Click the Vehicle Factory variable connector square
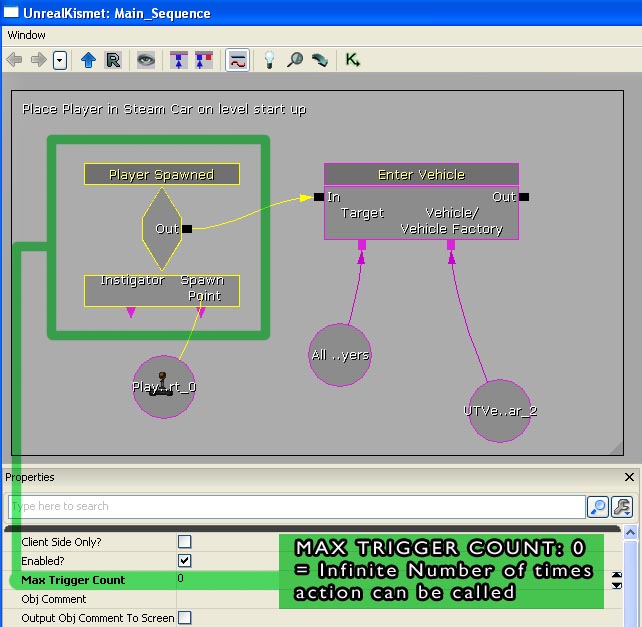Image resolution: width=642 pixels, height=627 pixels. (451, 245)
